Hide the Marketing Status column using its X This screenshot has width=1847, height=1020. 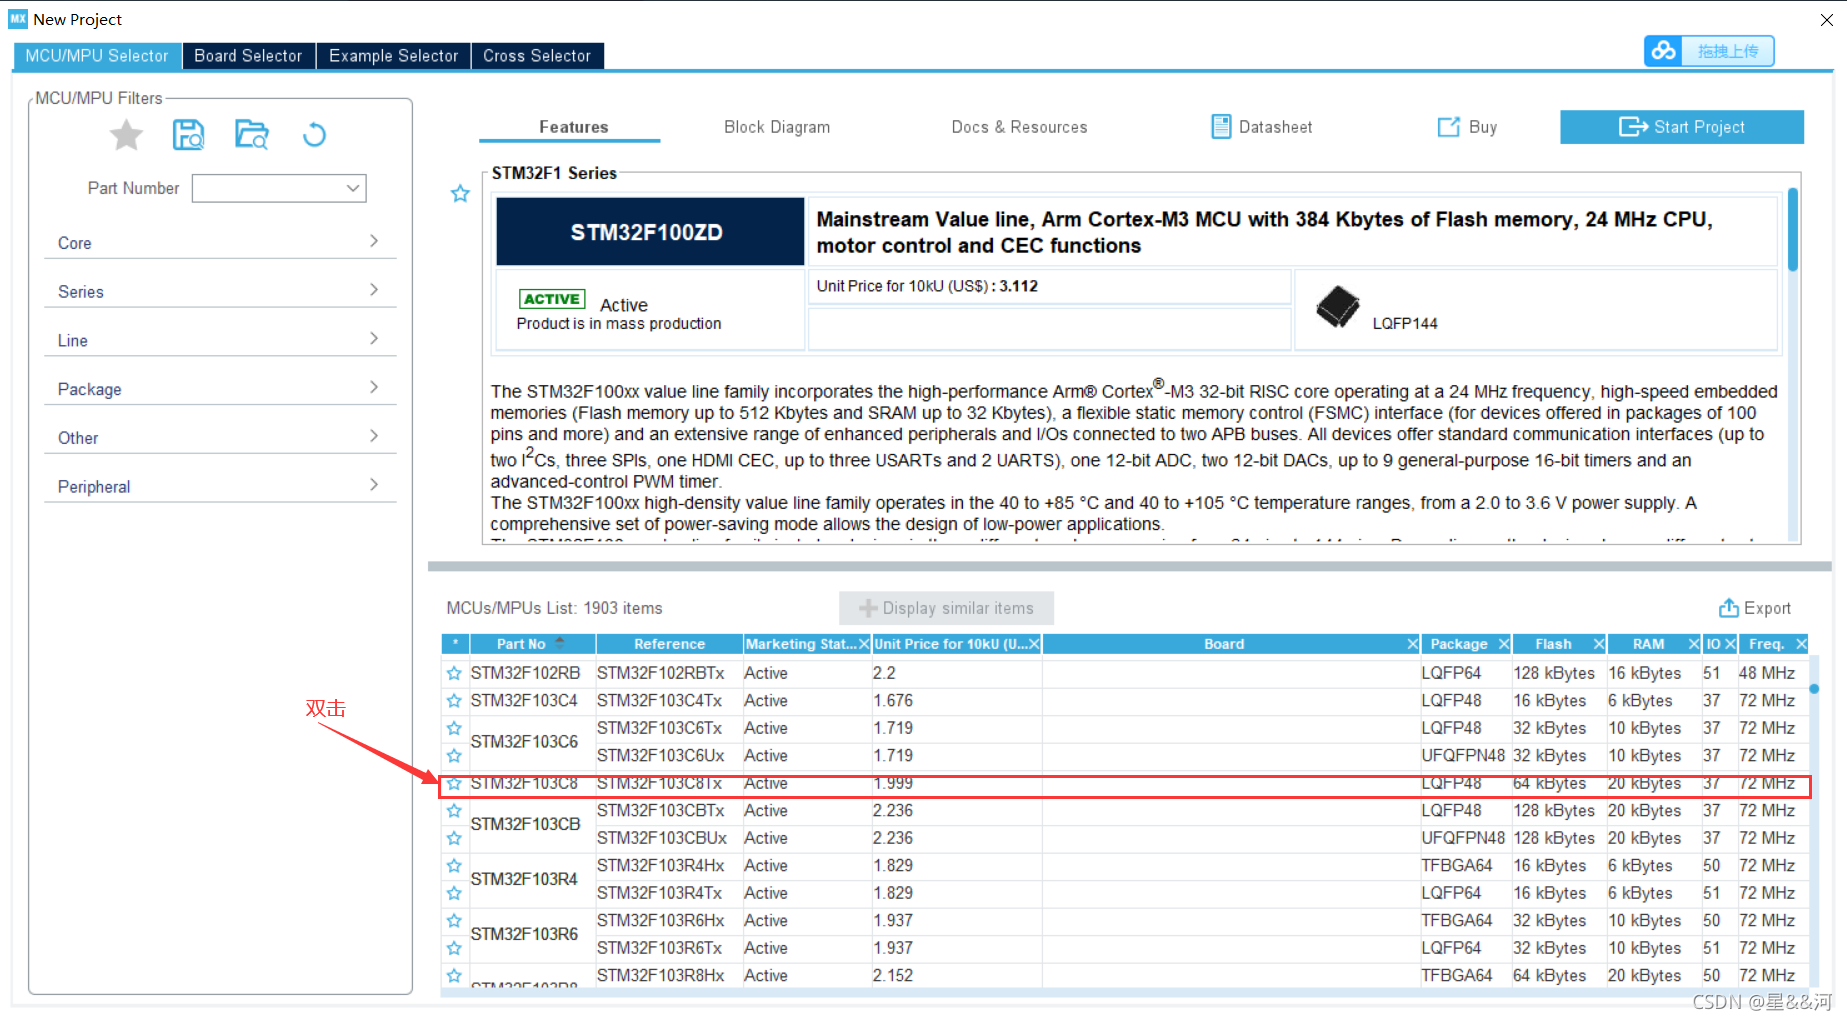pos(864,644)
